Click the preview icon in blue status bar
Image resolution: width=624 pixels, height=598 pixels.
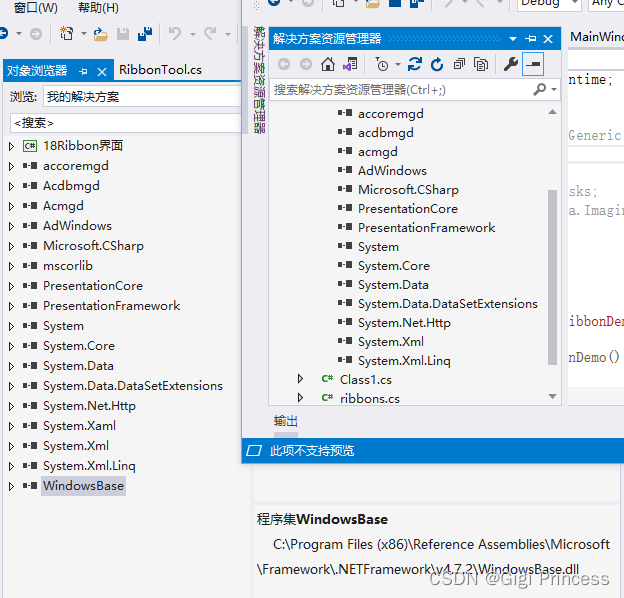[254, 451]
